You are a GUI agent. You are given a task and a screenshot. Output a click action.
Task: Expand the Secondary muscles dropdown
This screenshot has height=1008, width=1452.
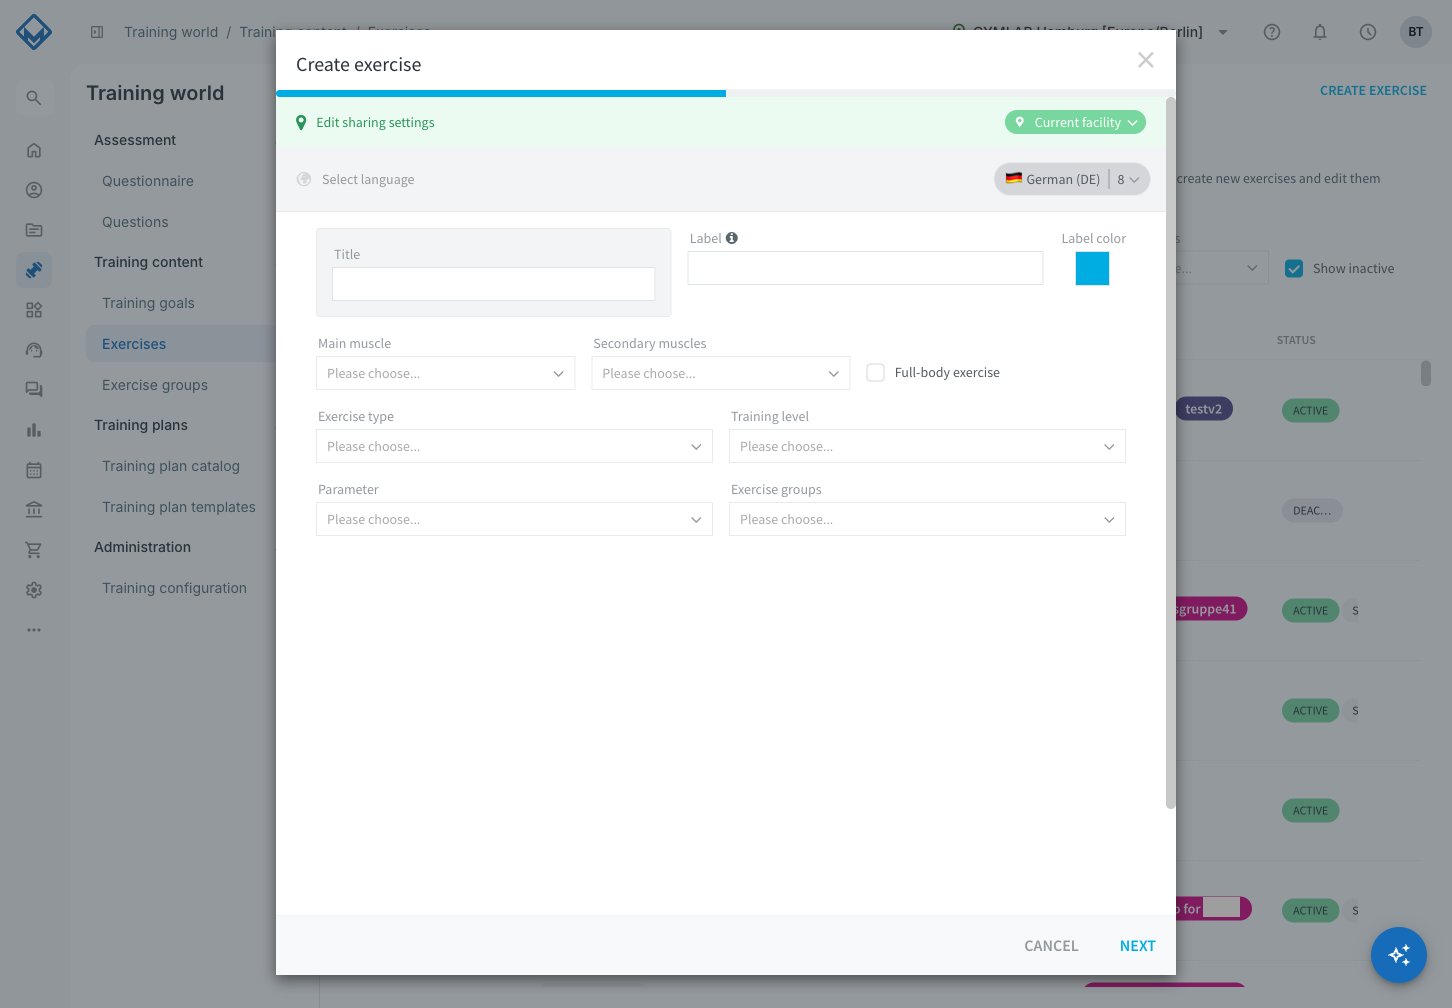click(x=721, y=373)
